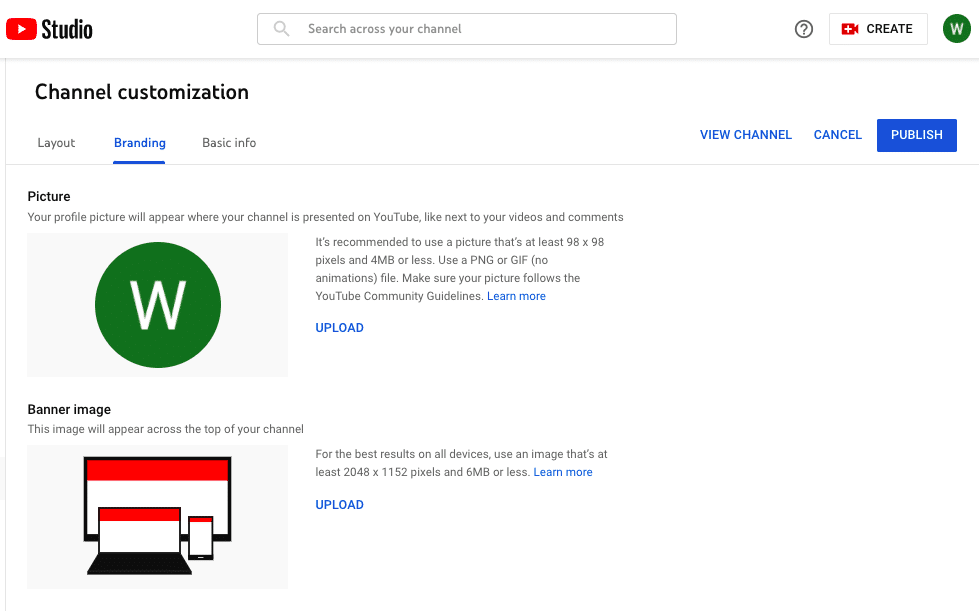Image resolution: width=979 pixels, height=611 pixels.
Task: Click the large W profile picture preview
Action: (158, 305)
